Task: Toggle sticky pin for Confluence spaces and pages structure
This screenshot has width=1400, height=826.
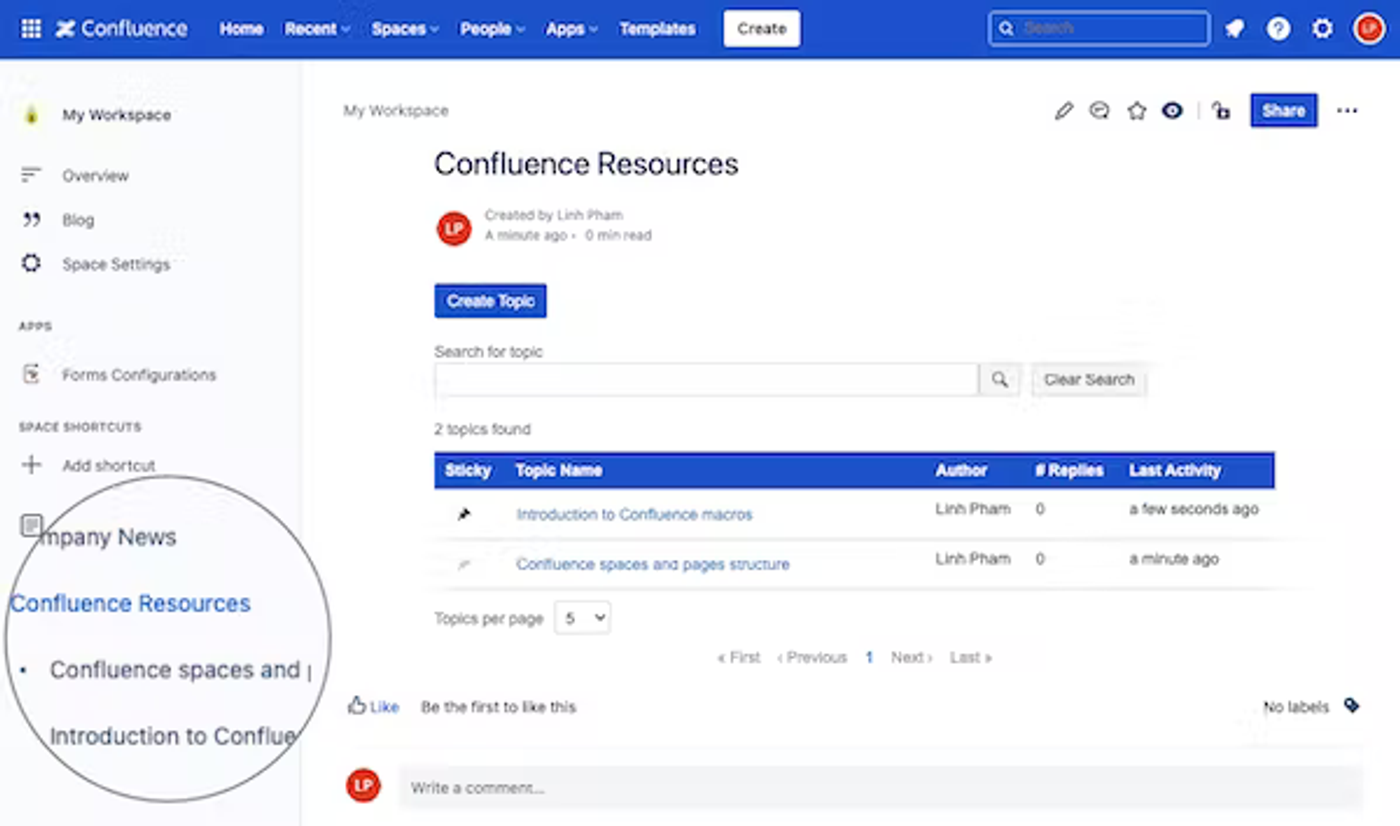Action: coord(463,564)
